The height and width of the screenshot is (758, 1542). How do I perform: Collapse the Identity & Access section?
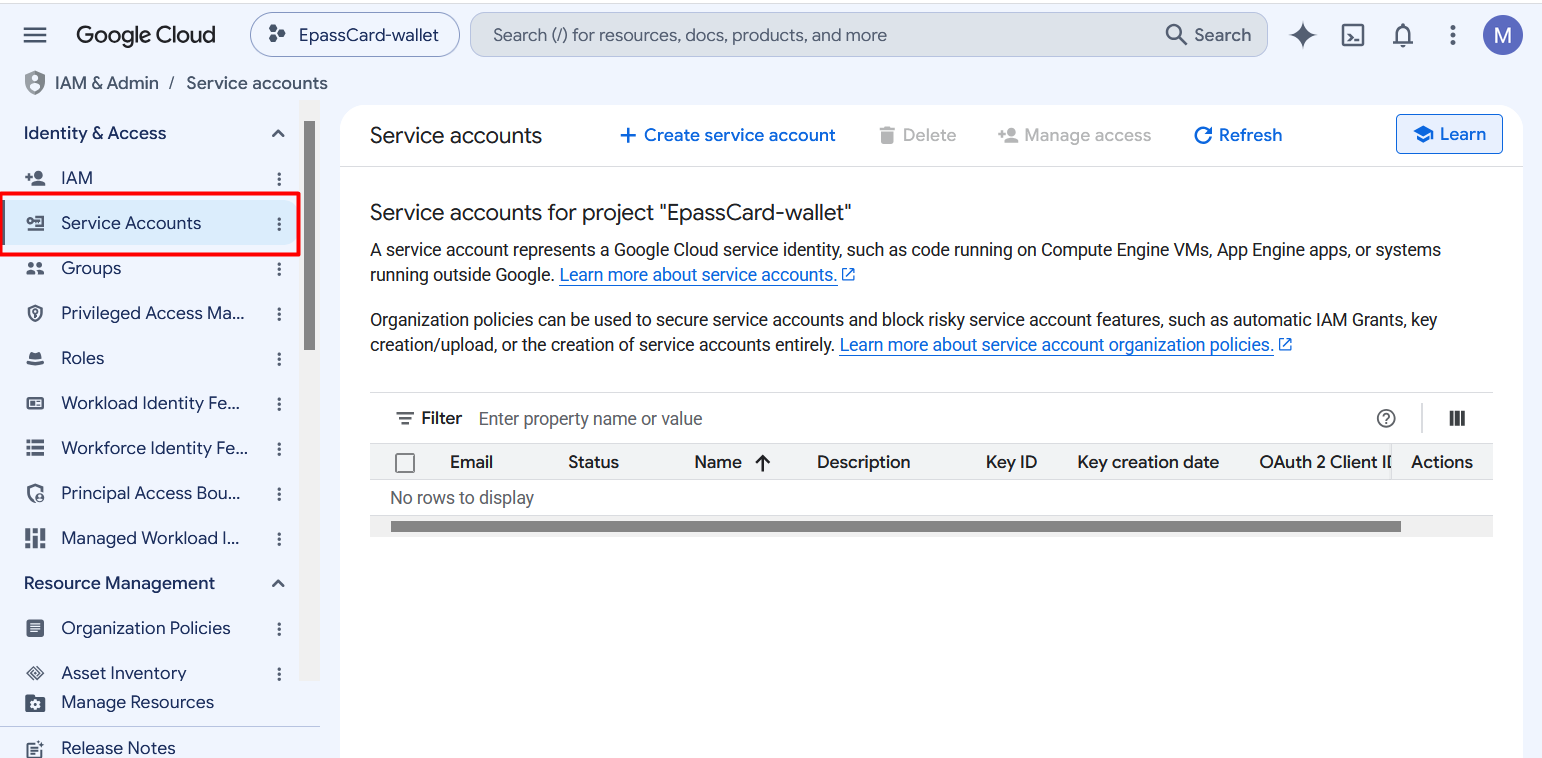[x=278, y=134]
